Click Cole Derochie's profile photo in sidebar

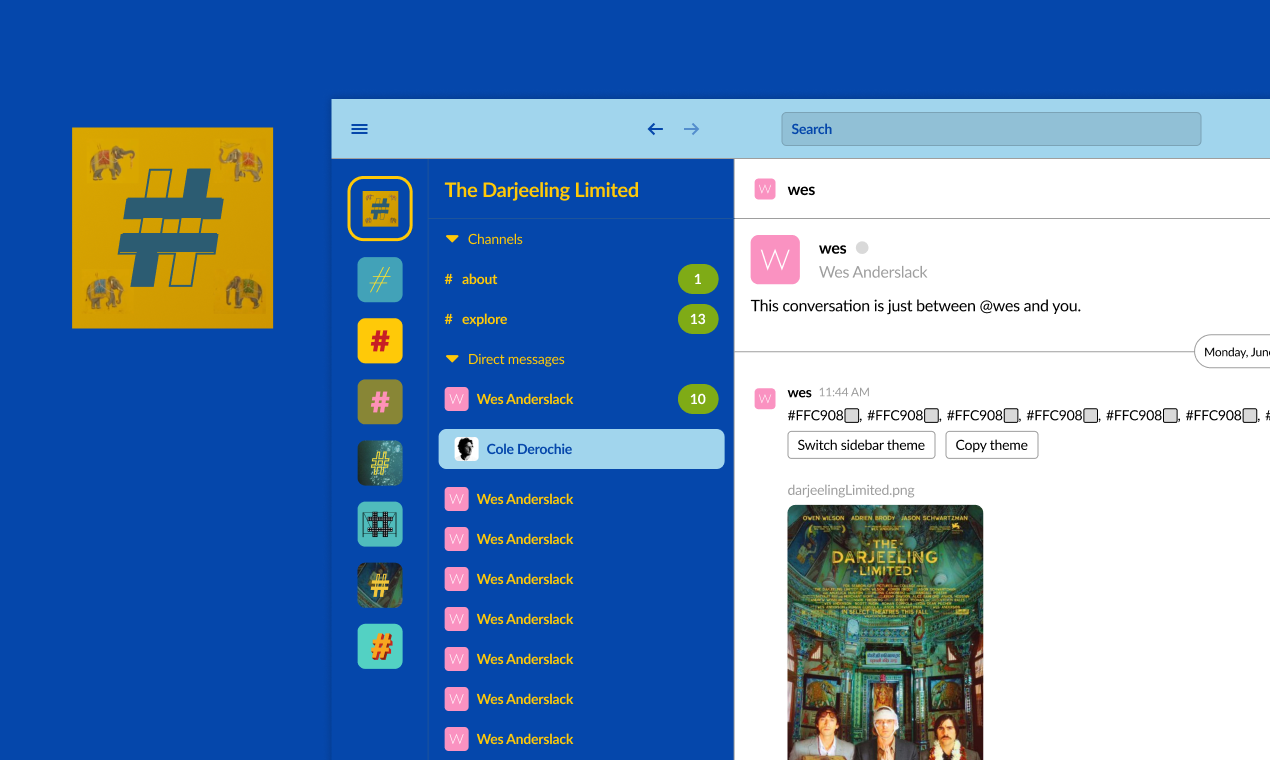[466, 449]
